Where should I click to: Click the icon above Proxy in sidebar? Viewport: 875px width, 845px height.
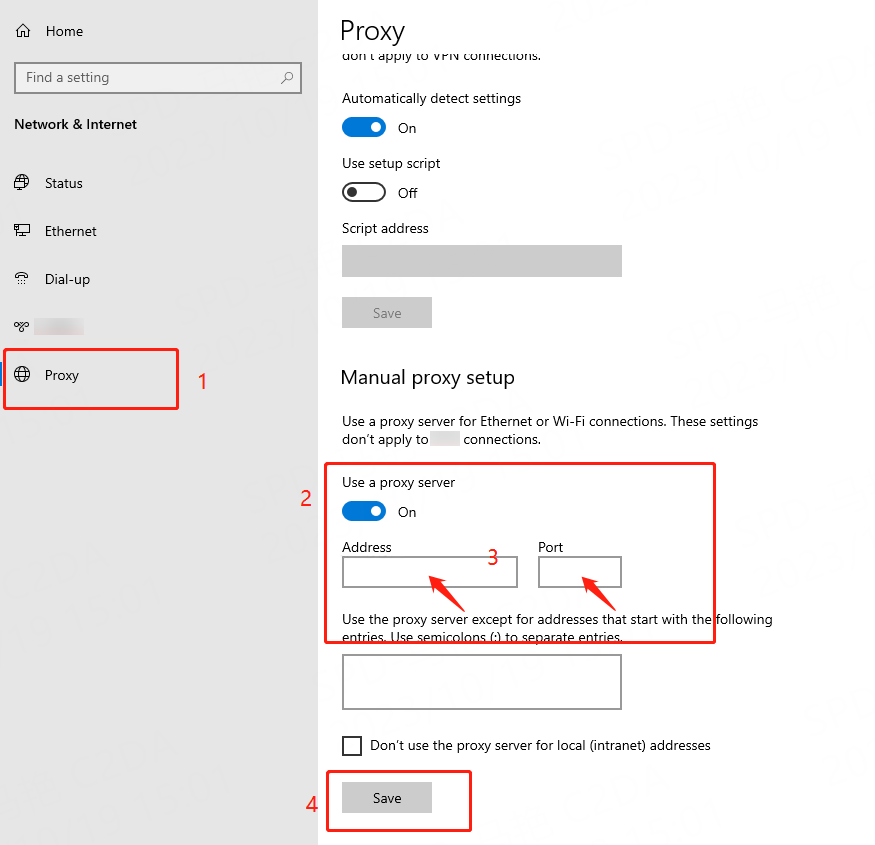(22, 326)
